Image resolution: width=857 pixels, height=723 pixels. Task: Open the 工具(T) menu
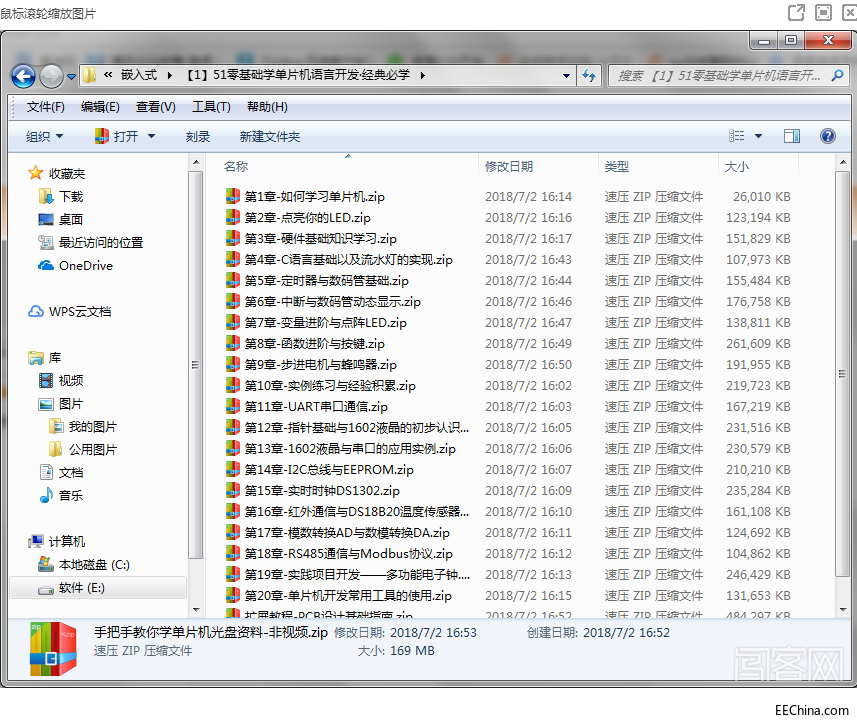[211, 107]
